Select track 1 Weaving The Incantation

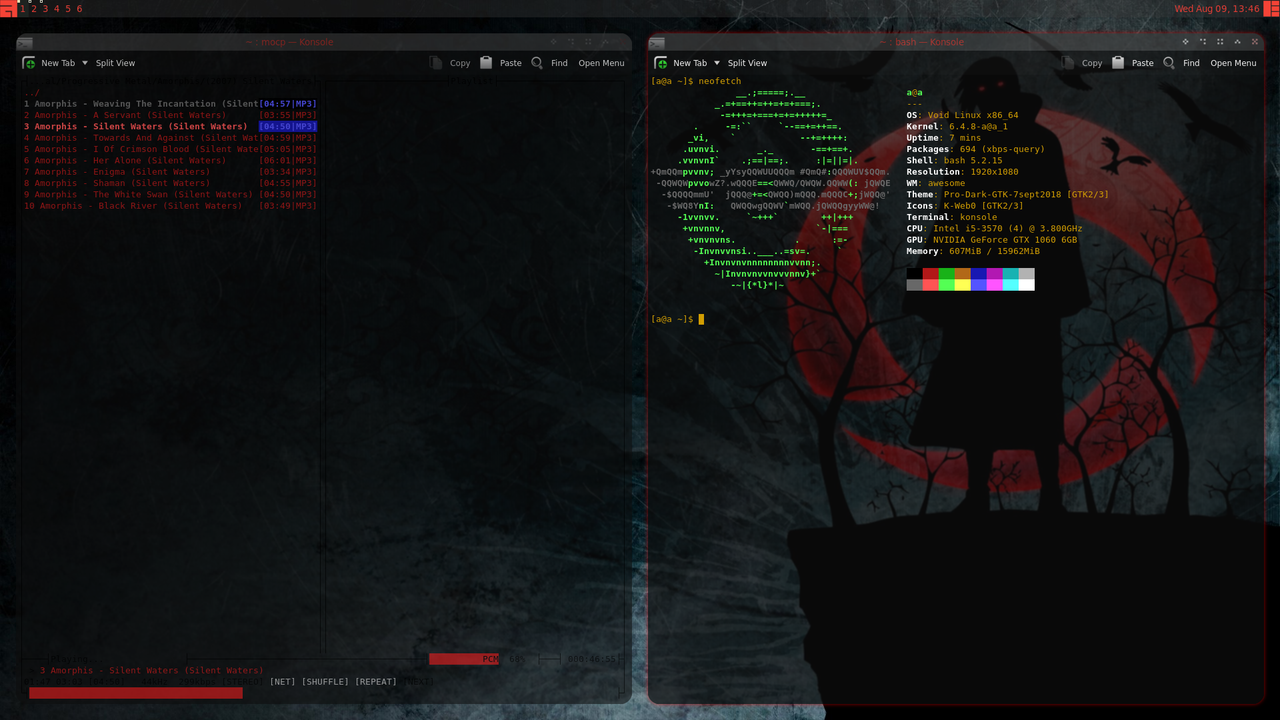pyautogui.click(x=170, y=104)
